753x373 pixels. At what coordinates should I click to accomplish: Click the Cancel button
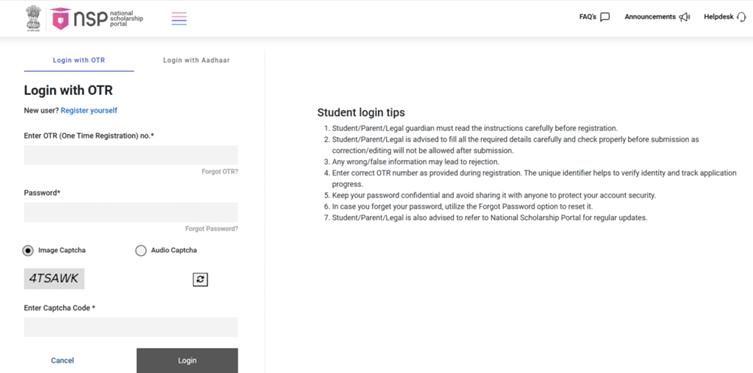62,361
